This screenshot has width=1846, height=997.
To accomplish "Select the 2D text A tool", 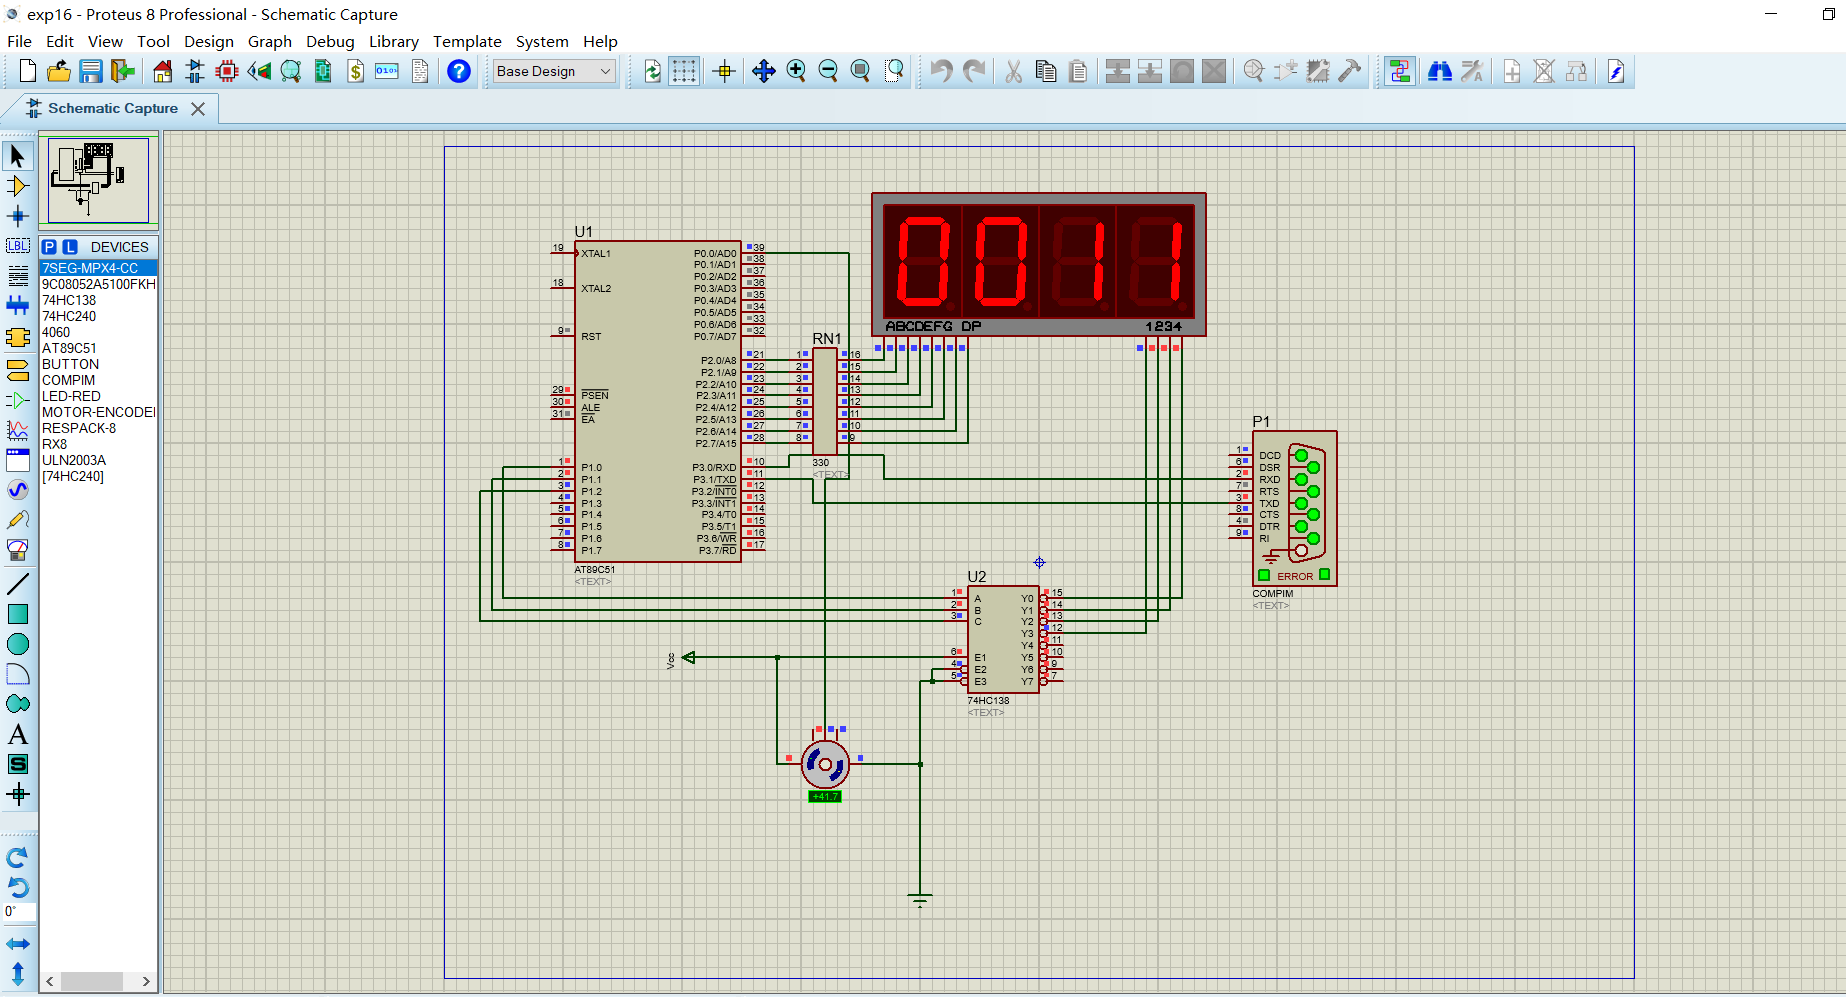I will pos(18,734).
